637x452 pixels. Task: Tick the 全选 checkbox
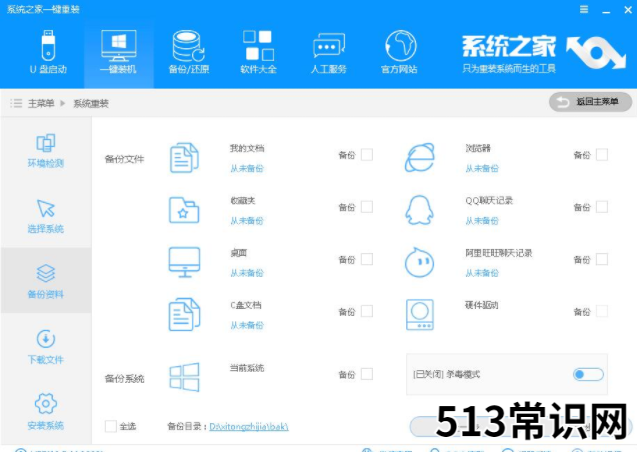pyautogui.click(x=110, y=426)
